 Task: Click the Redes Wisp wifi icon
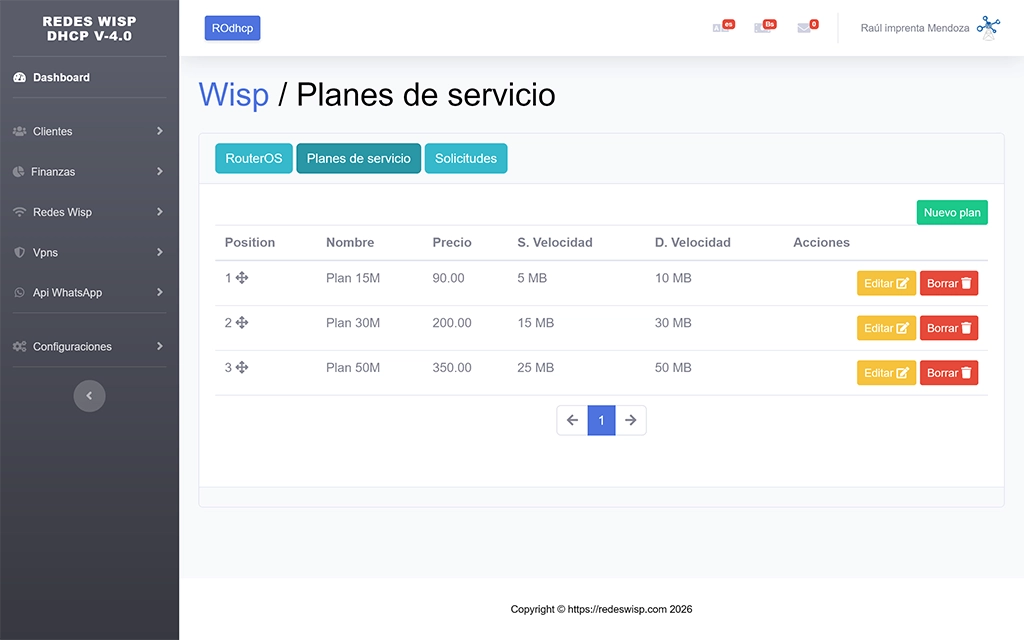pyautogui.click(x=18, y=212)
